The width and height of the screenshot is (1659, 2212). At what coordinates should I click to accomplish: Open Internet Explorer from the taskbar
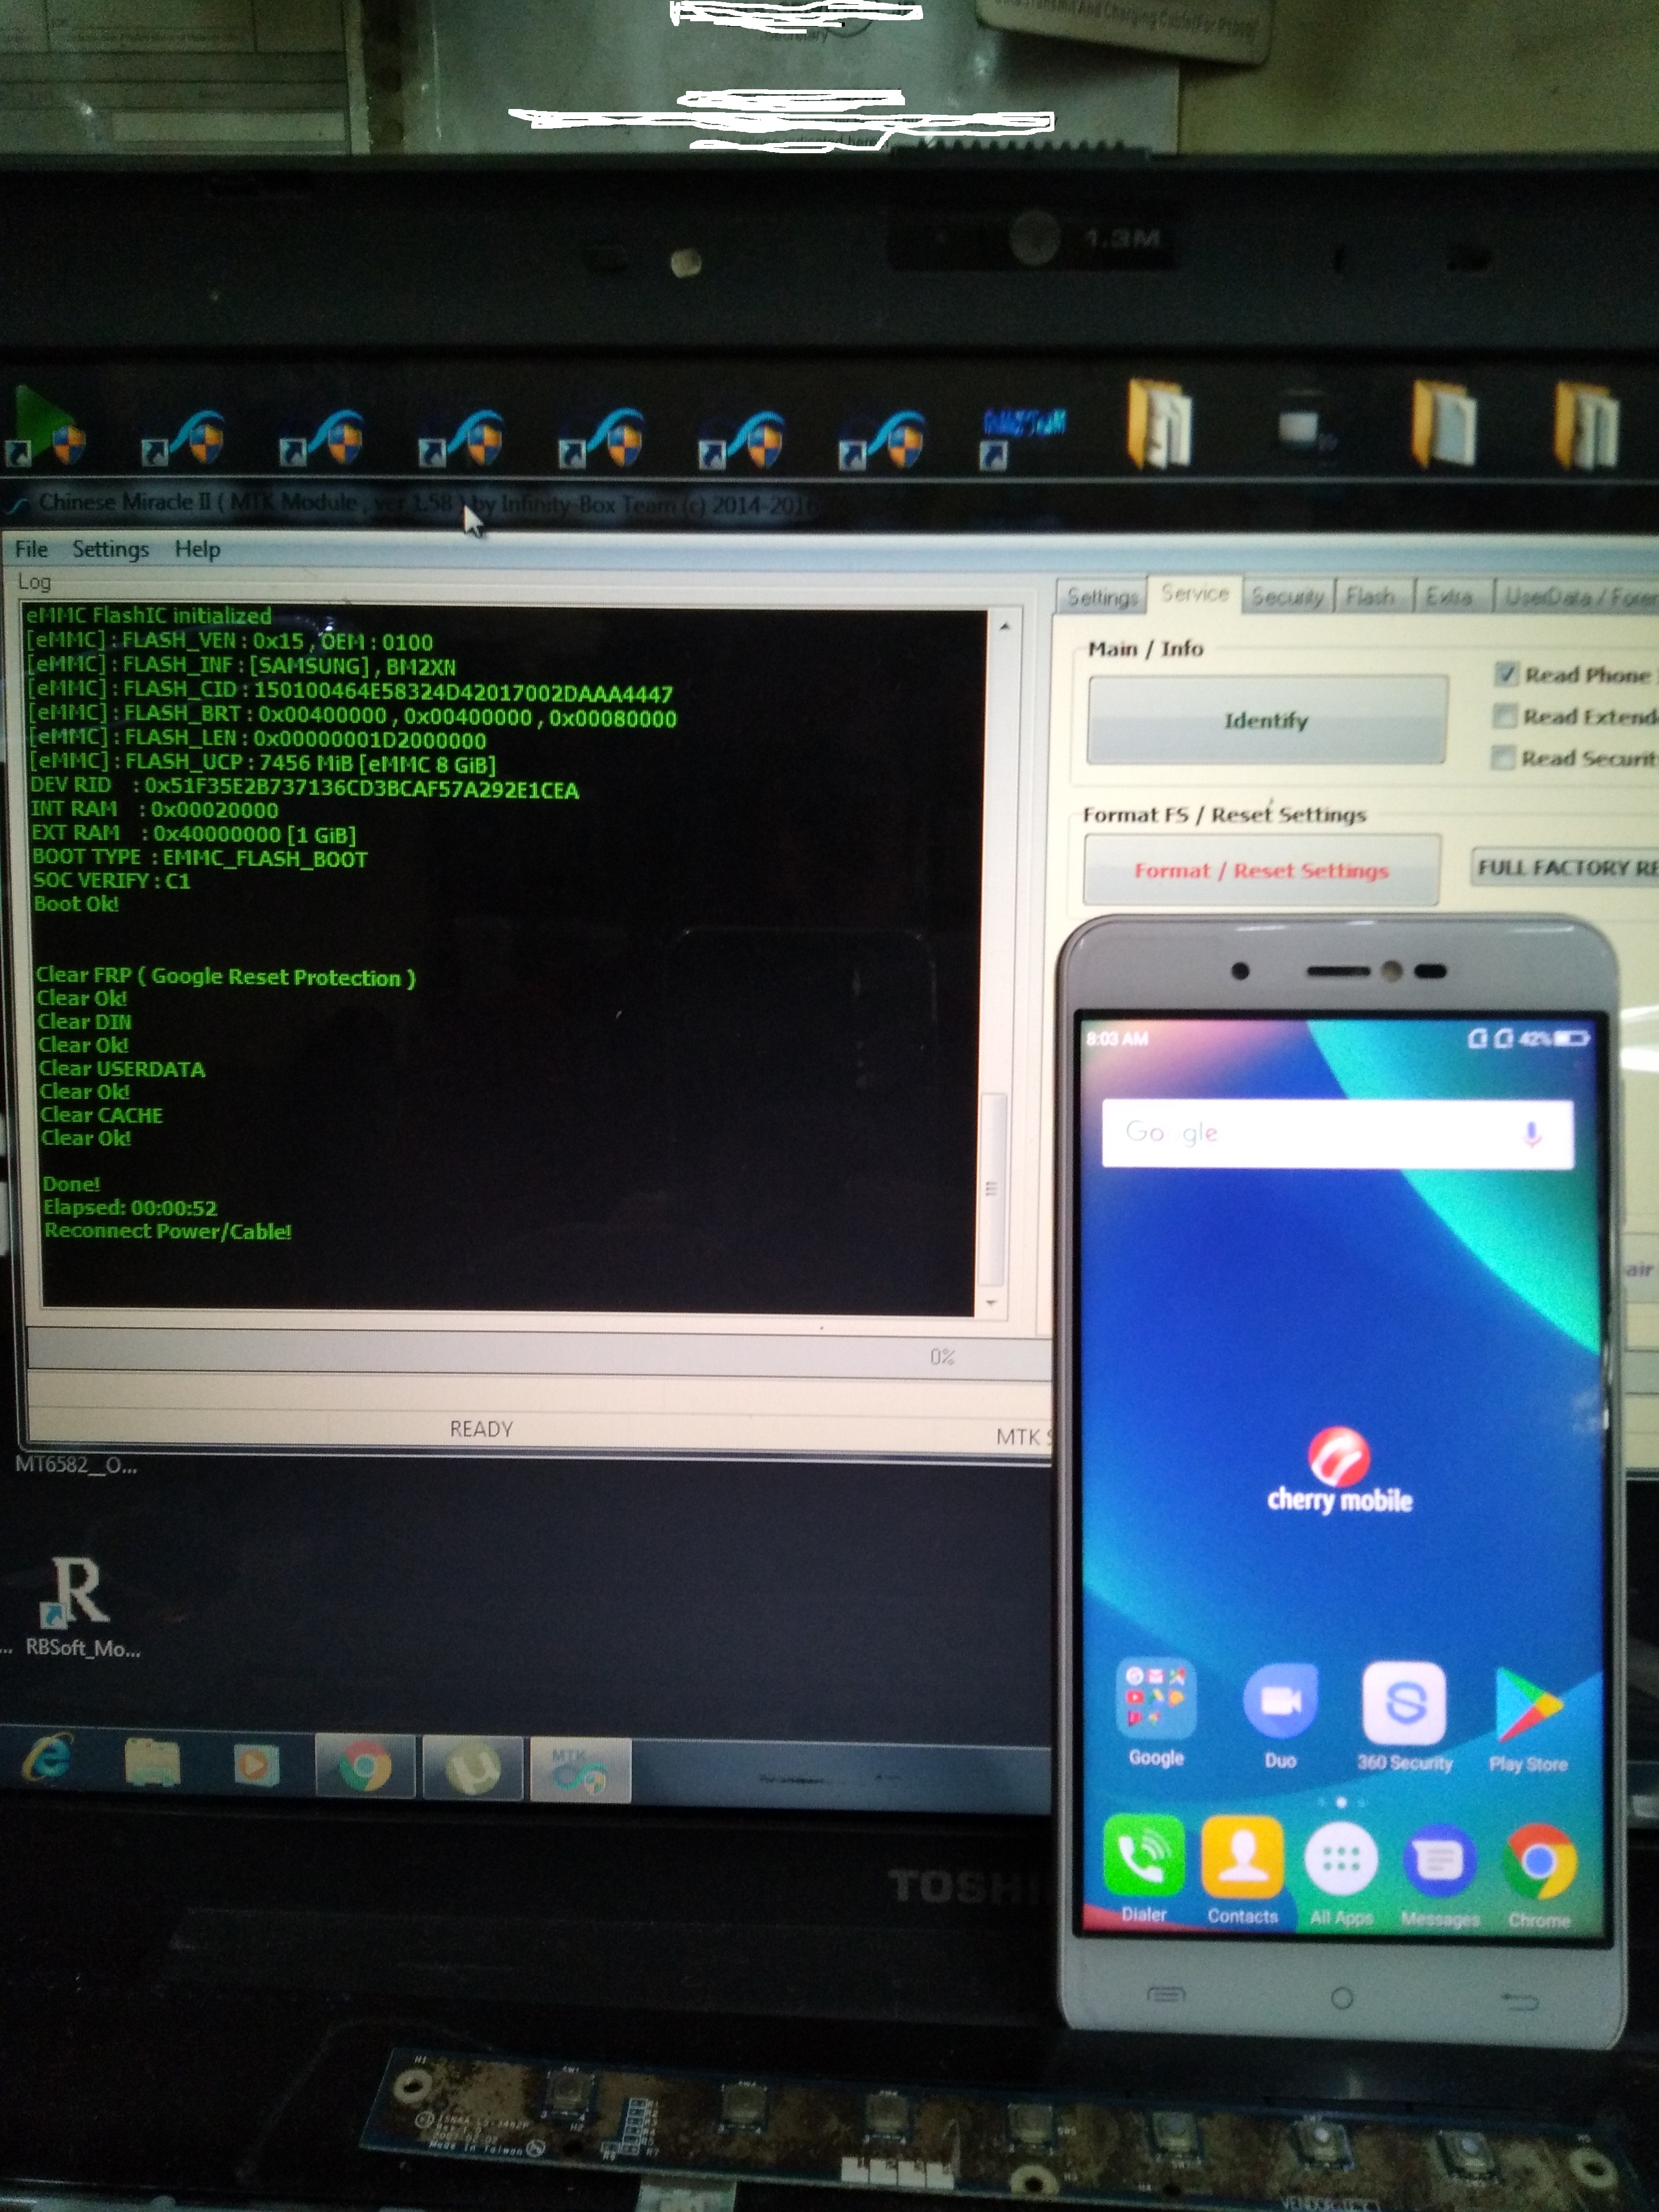(47, 1758)
